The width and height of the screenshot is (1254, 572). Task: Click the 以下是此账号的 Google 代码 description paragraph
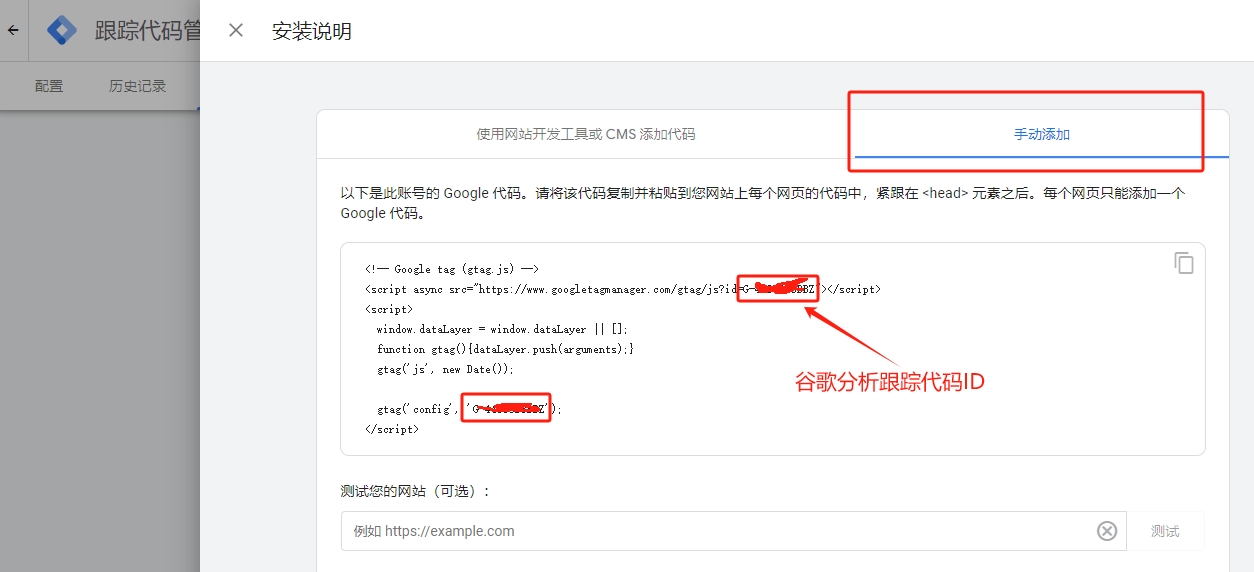762,203
